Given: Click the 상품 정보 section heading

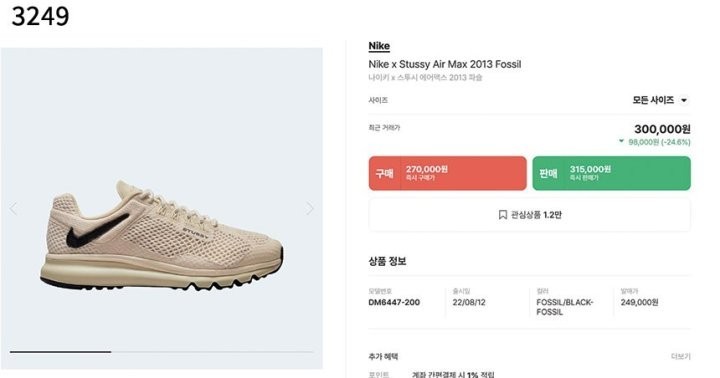Looking at the screenshot, I should point(387,261).
